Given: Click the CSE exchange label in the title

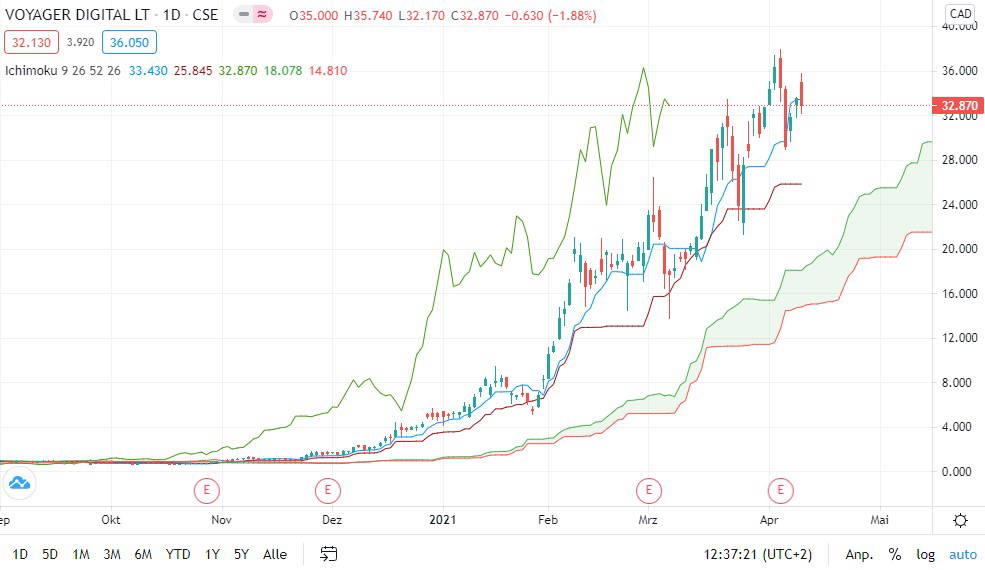Looking at the screenshot, I should coord(205,14).
